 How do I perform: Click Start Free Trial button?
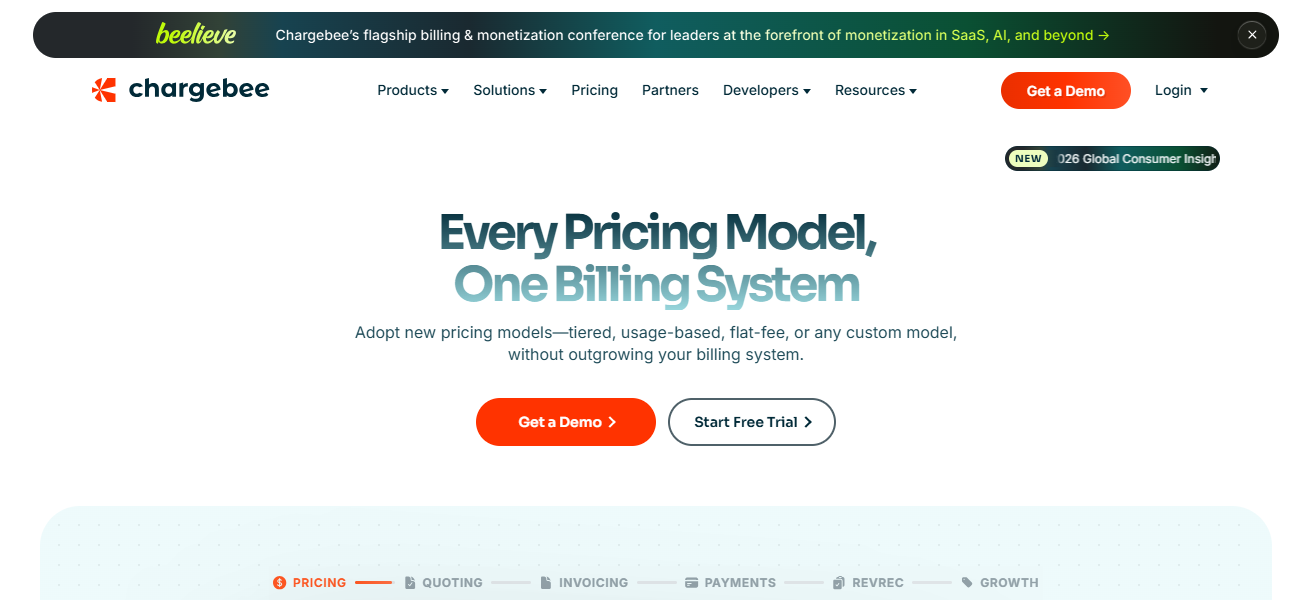[751, 422]
